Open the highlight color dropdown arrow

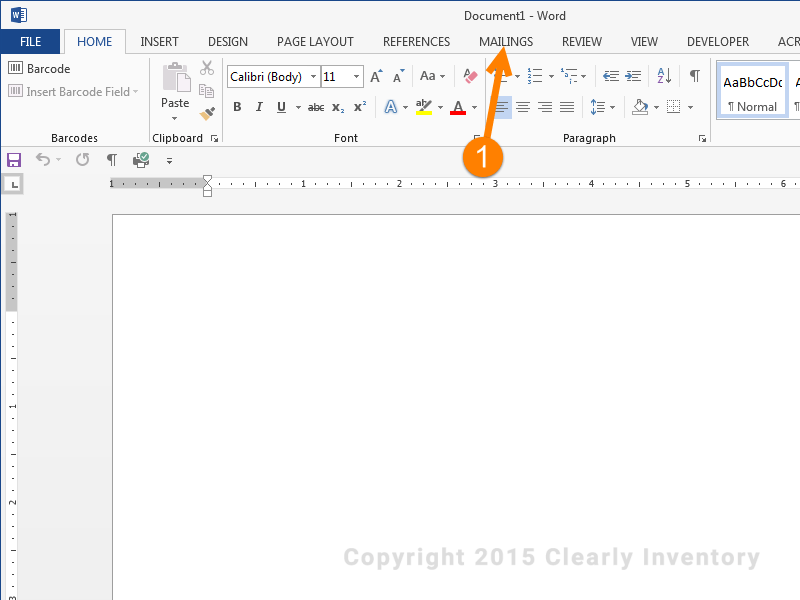coord(440,108)
